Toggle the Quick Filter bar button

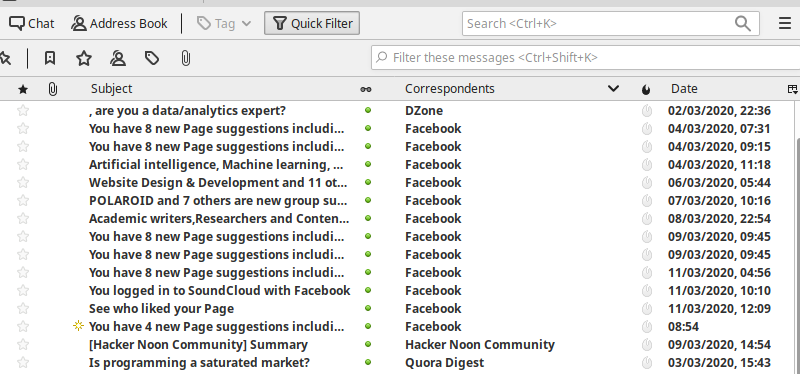pyautogui.click(x=312, y=23)
